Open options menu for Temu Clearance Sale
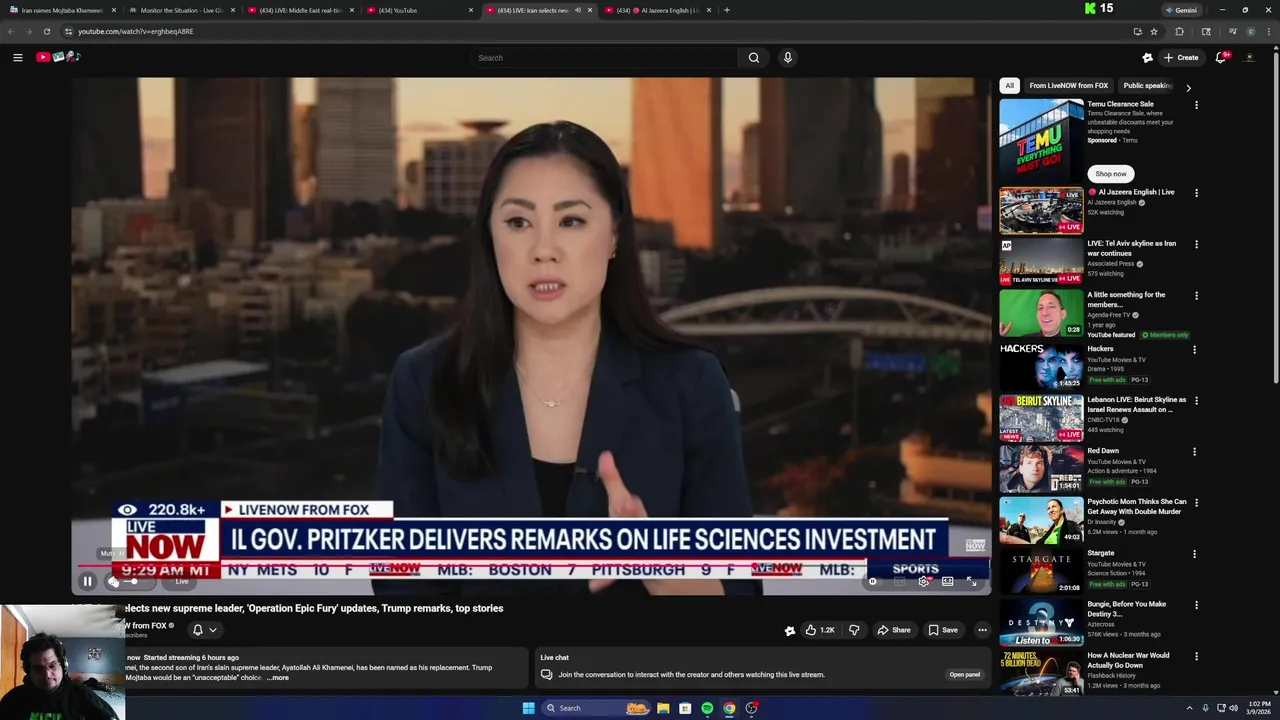The width and height of the screenshot is (1280, 720). point(1196,105)
